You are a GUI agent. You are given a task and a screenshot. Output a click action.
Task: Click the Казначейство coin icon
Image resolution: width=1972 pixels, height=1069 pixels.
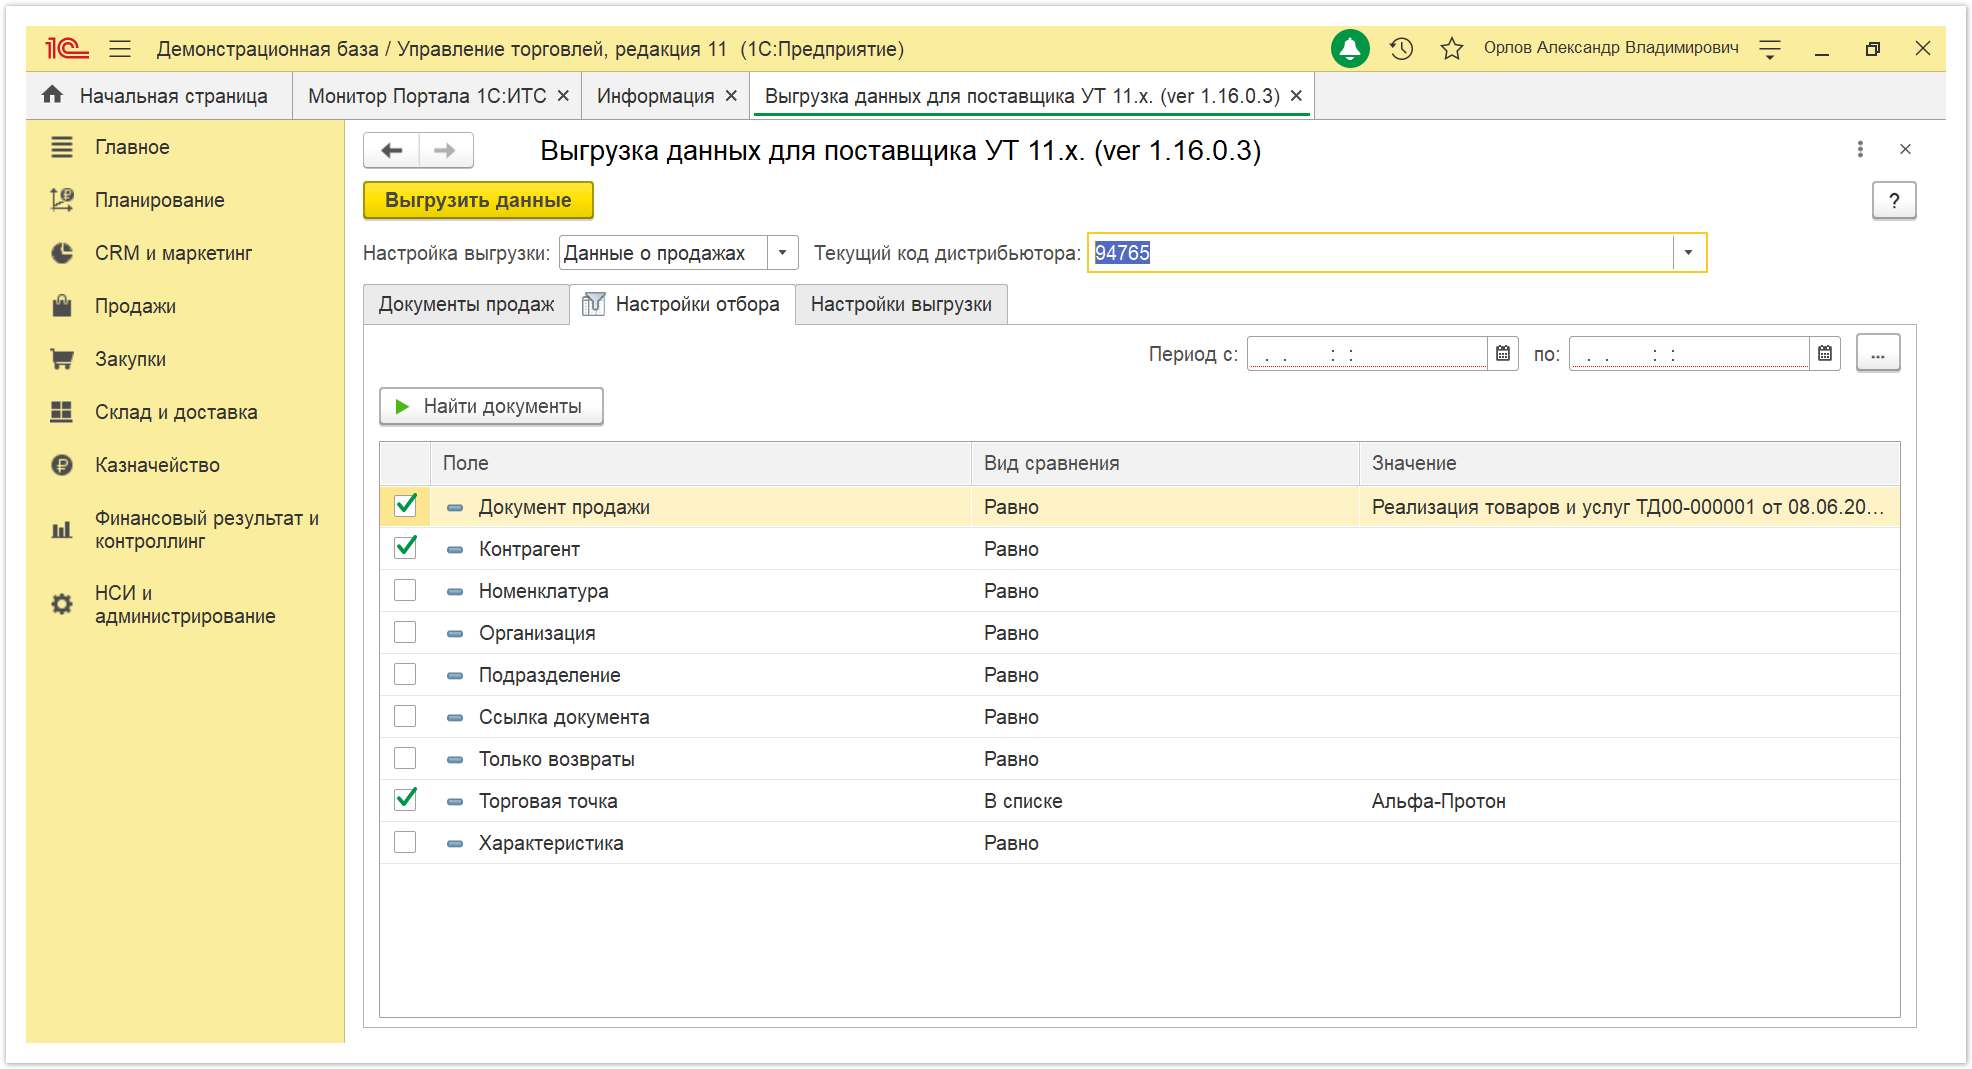[62, 465]
